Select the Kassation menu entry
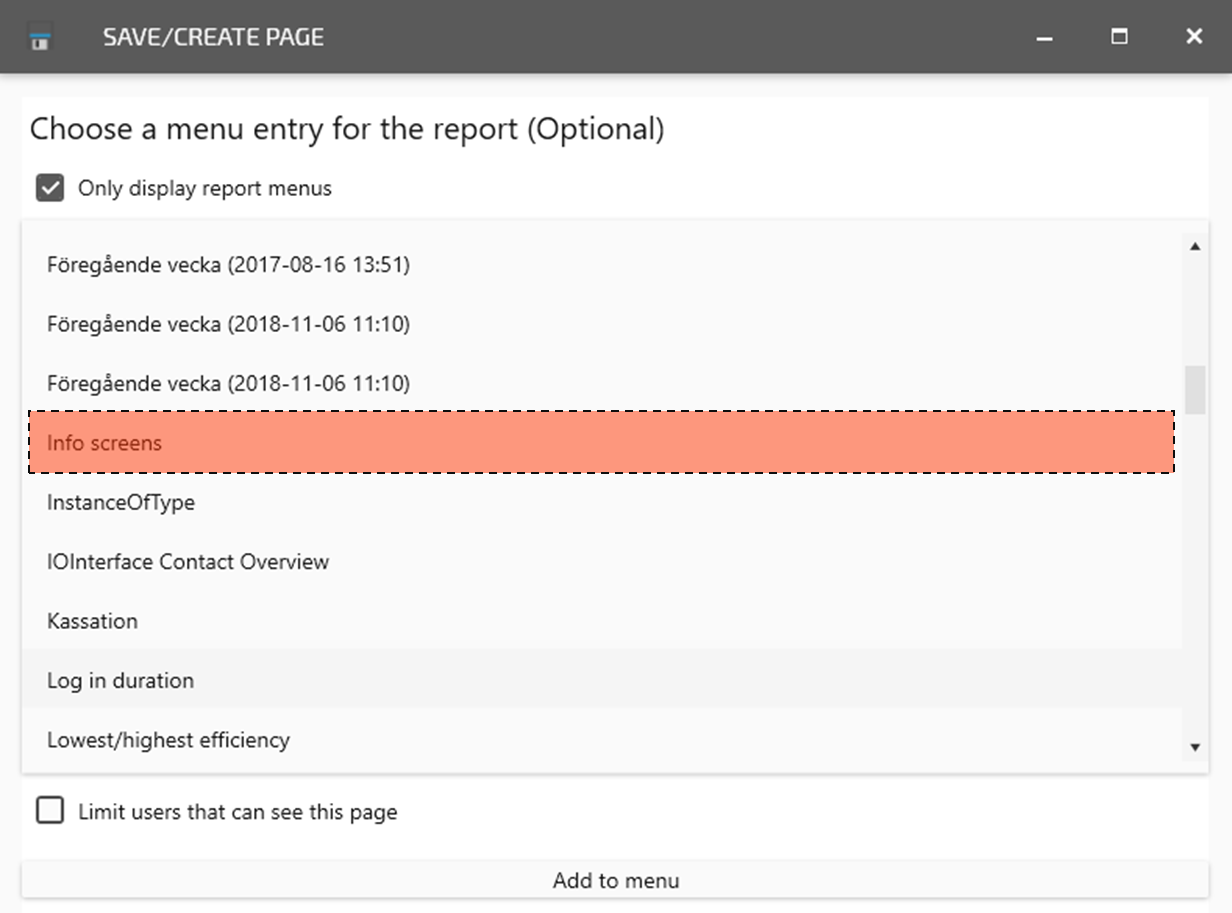Screen dimensions: 1232x913 (x=92, y=621)
